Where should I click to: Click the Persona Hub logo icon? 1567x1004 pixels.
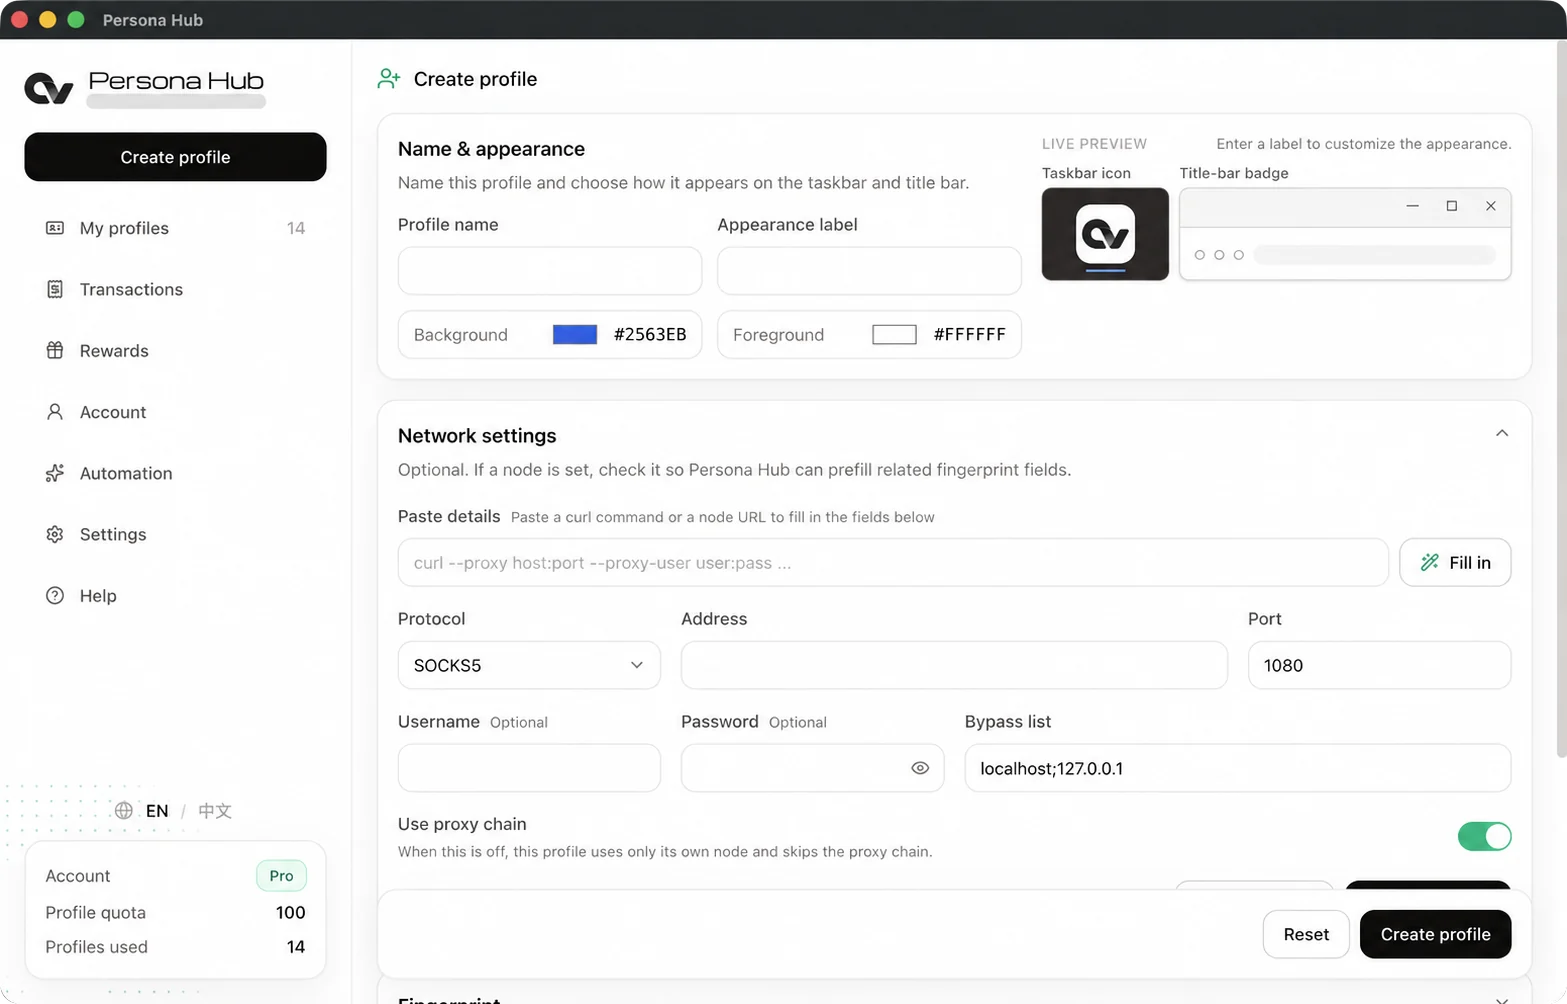[x=49, y=89]
